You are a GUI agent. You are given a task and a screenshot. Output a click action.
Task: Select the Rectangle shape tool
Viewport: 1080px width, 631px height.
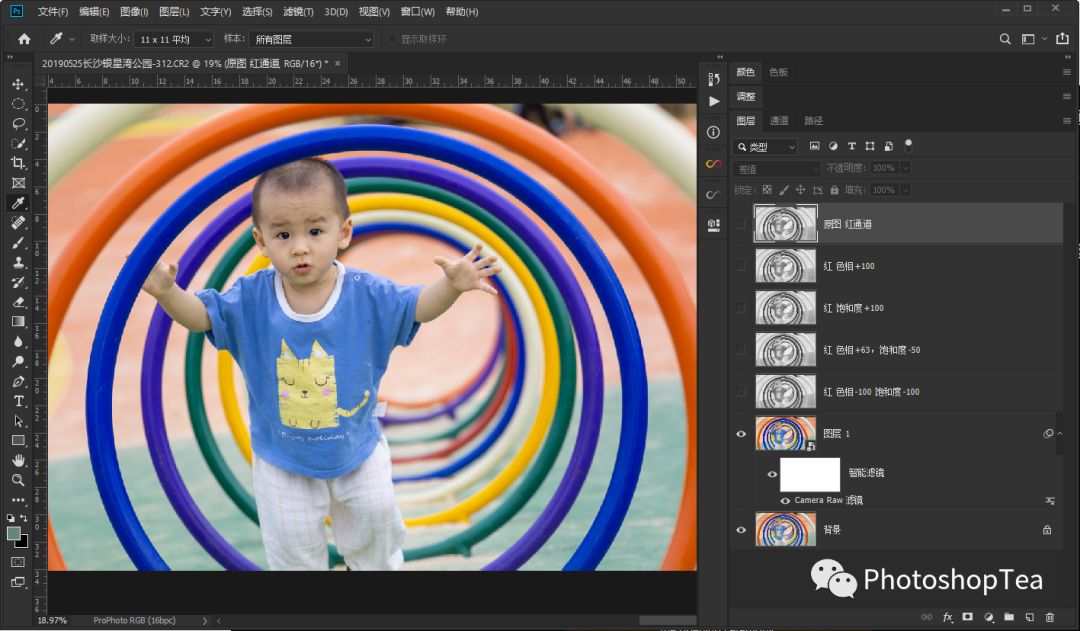(18, 441)
